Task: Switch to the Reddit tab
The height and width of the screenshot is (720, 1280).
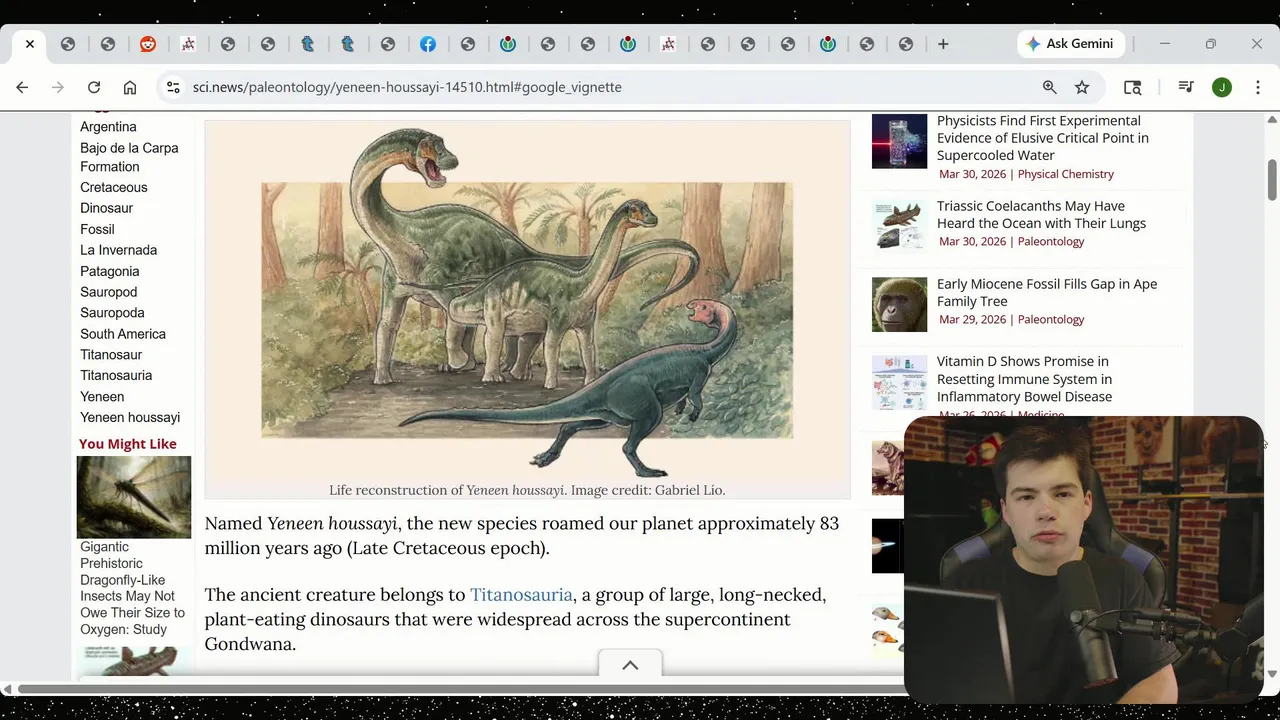Action: click(148, 44)
